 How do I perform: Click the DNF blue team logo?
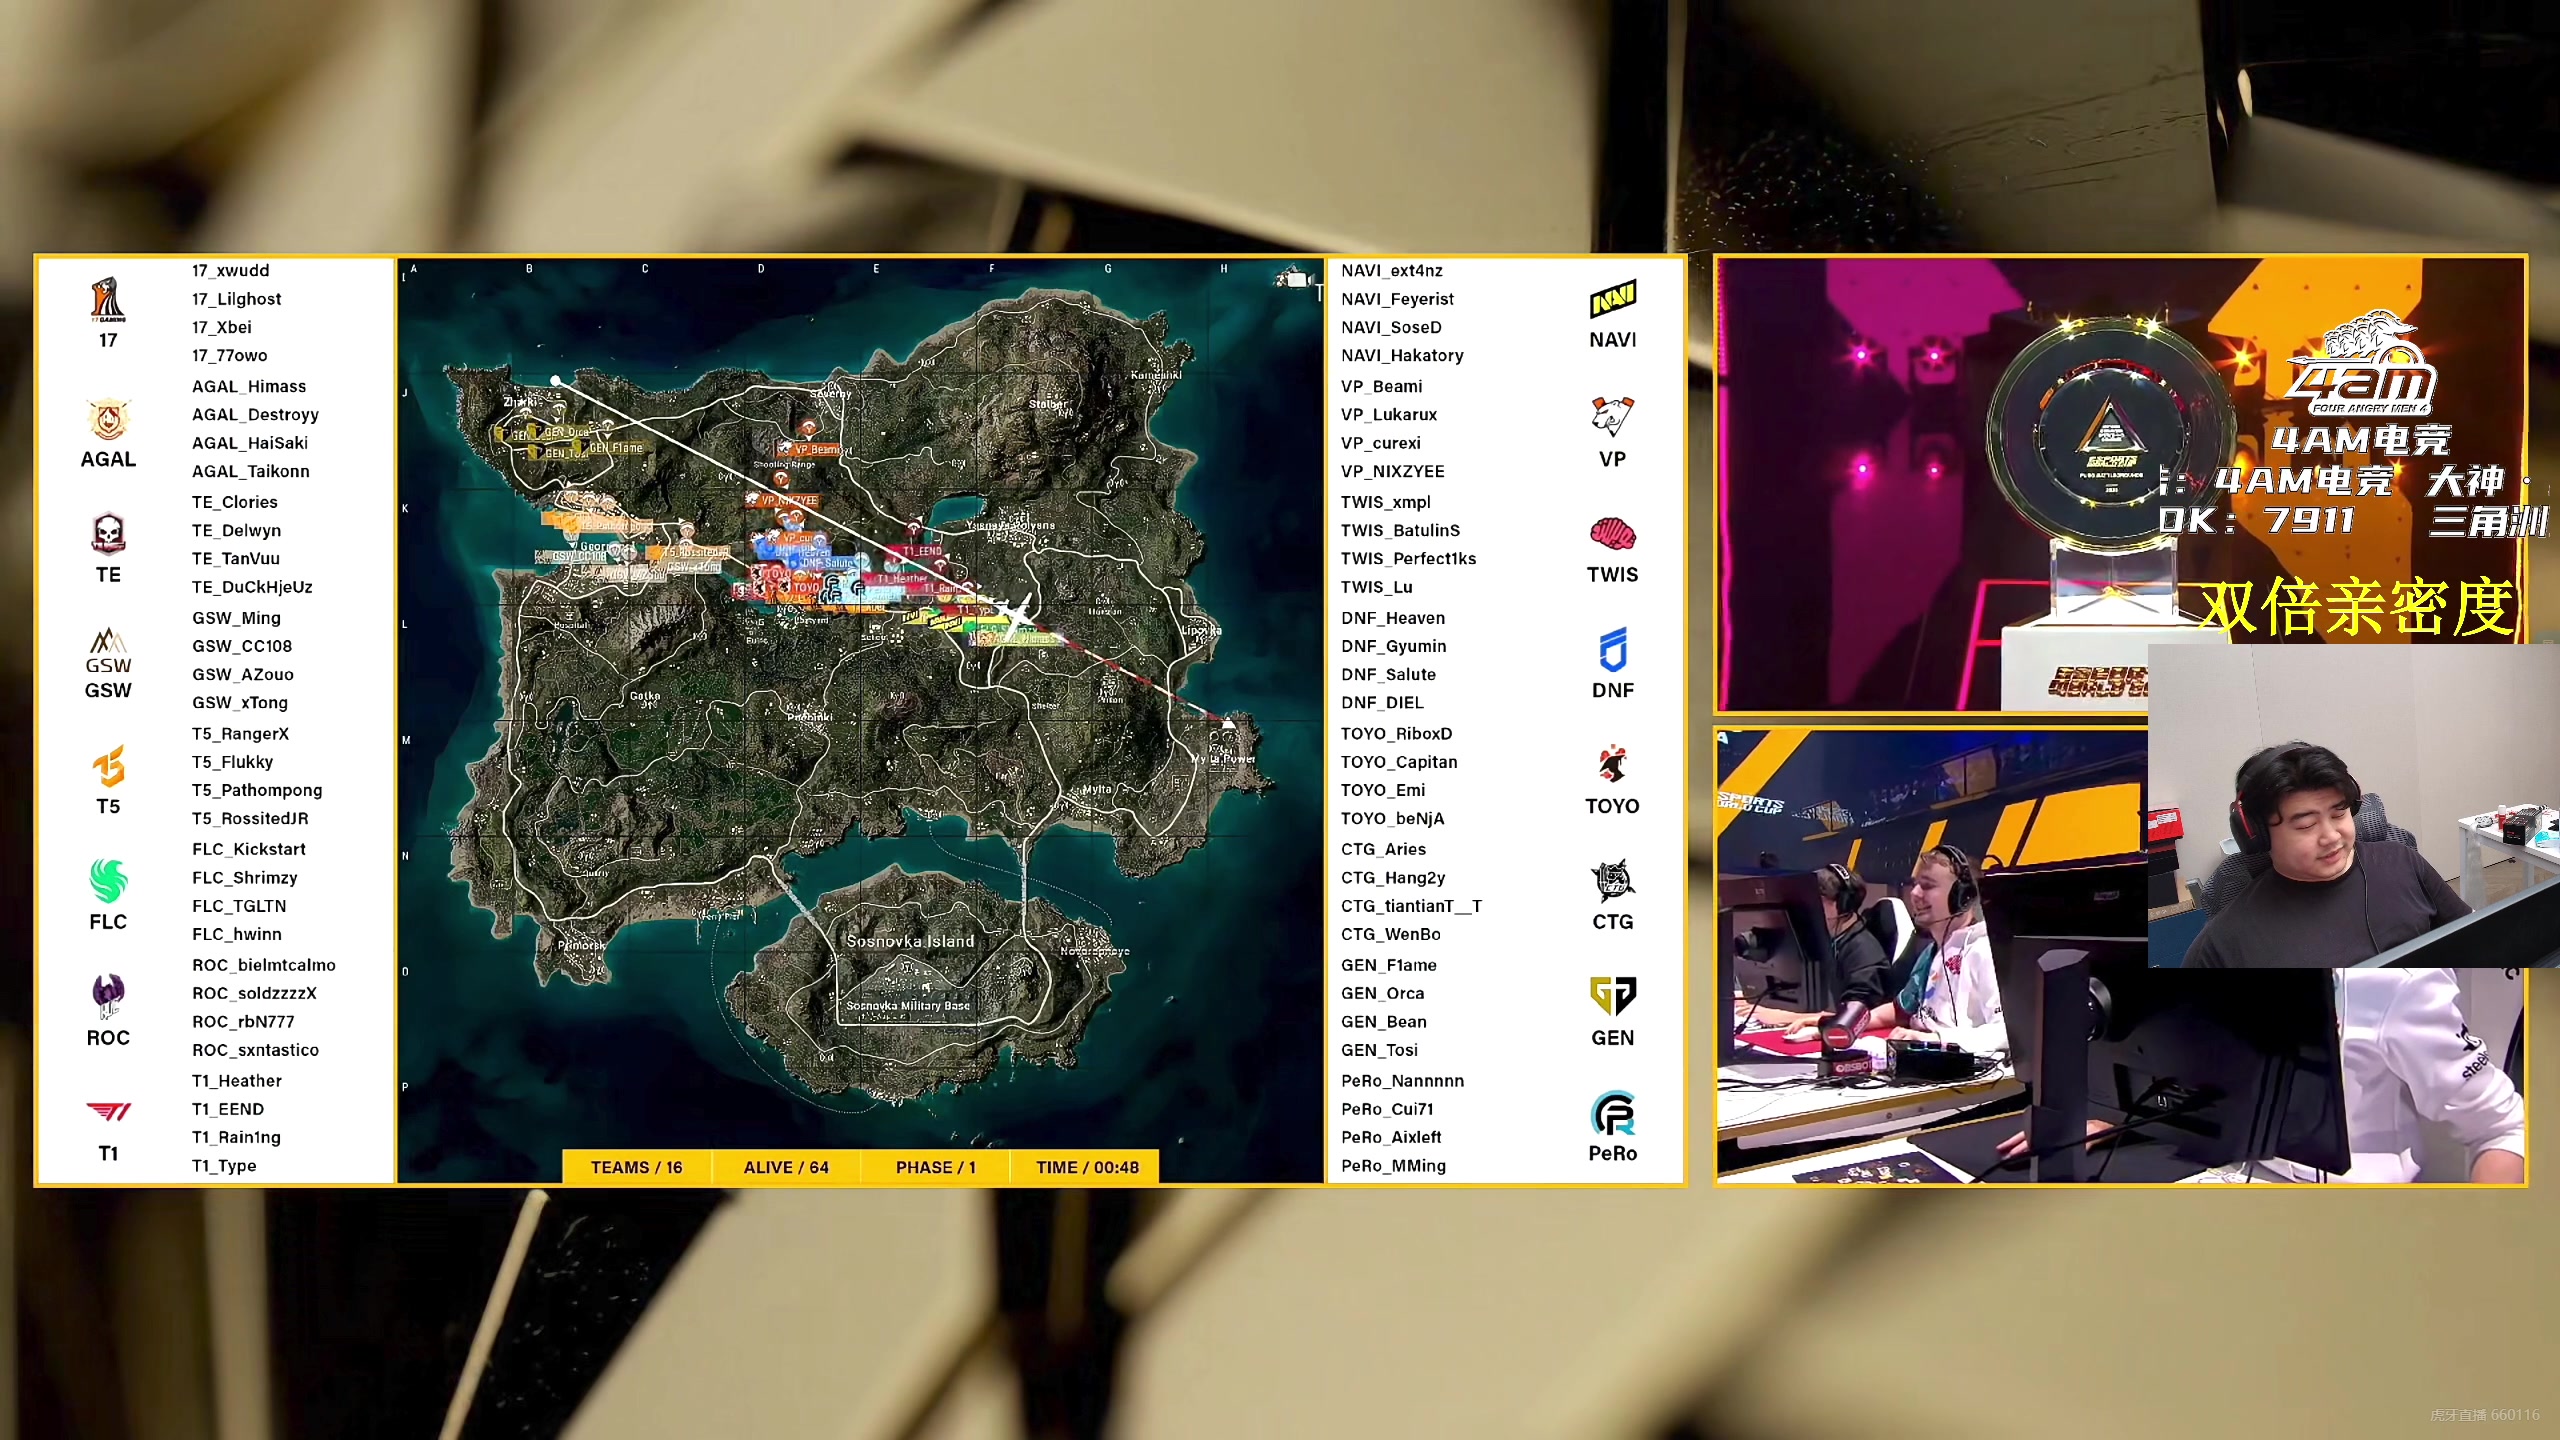tap(1612, 650)
